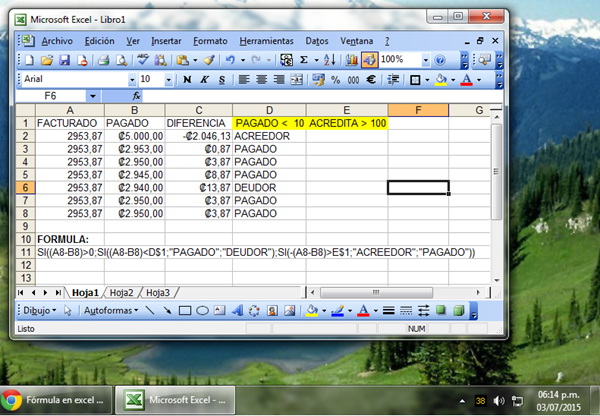
Task: Align text right
Action: point(279,80)
